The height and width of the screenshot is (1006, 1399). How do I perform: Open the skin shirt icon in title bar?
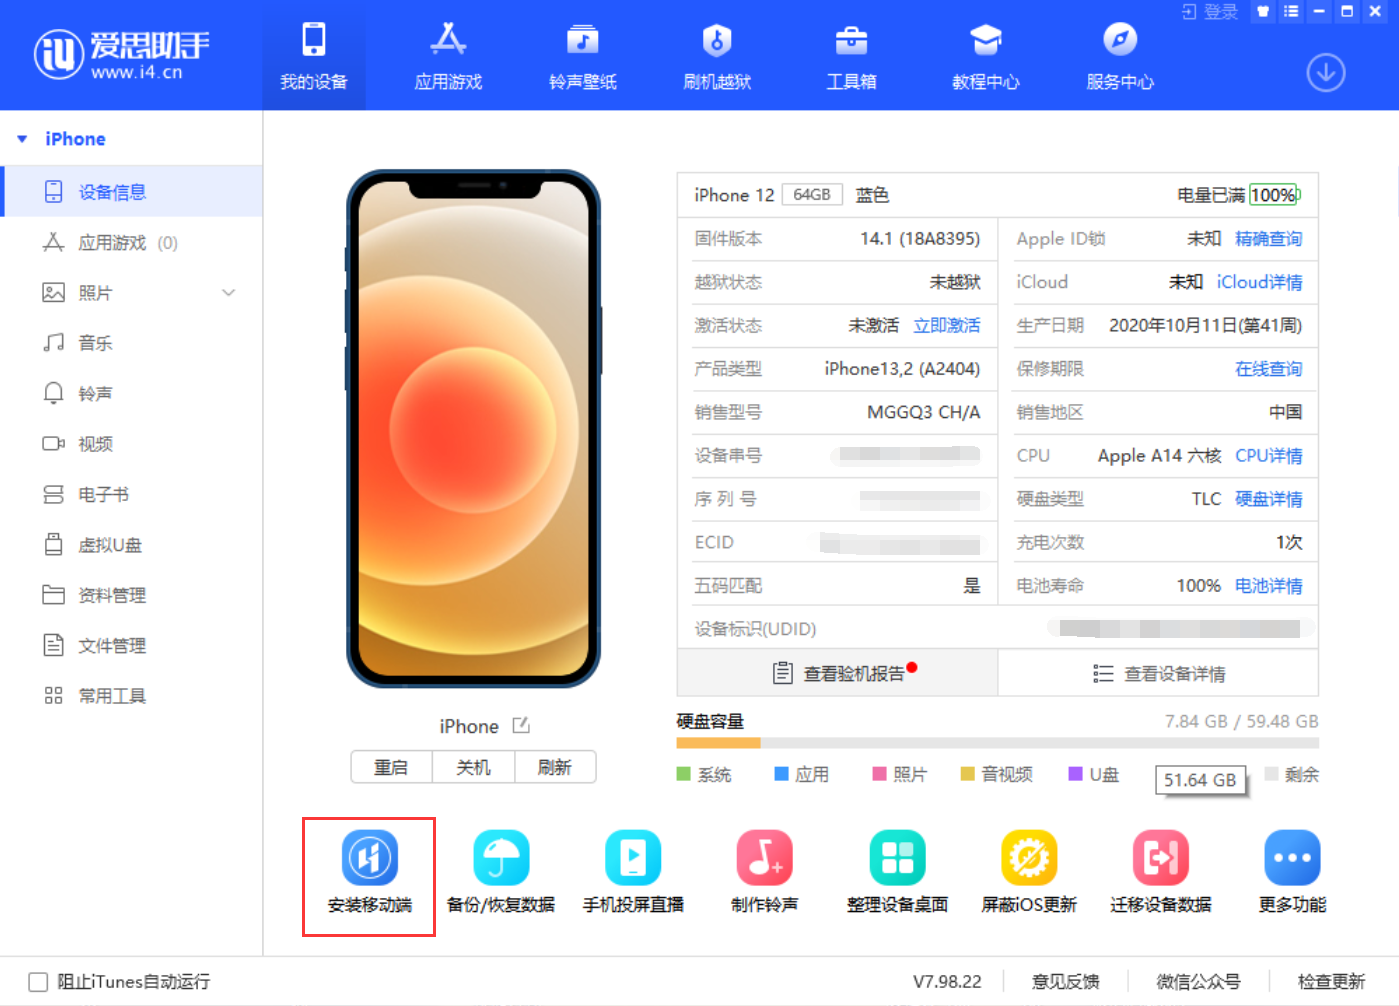(x=1263, y=12)
